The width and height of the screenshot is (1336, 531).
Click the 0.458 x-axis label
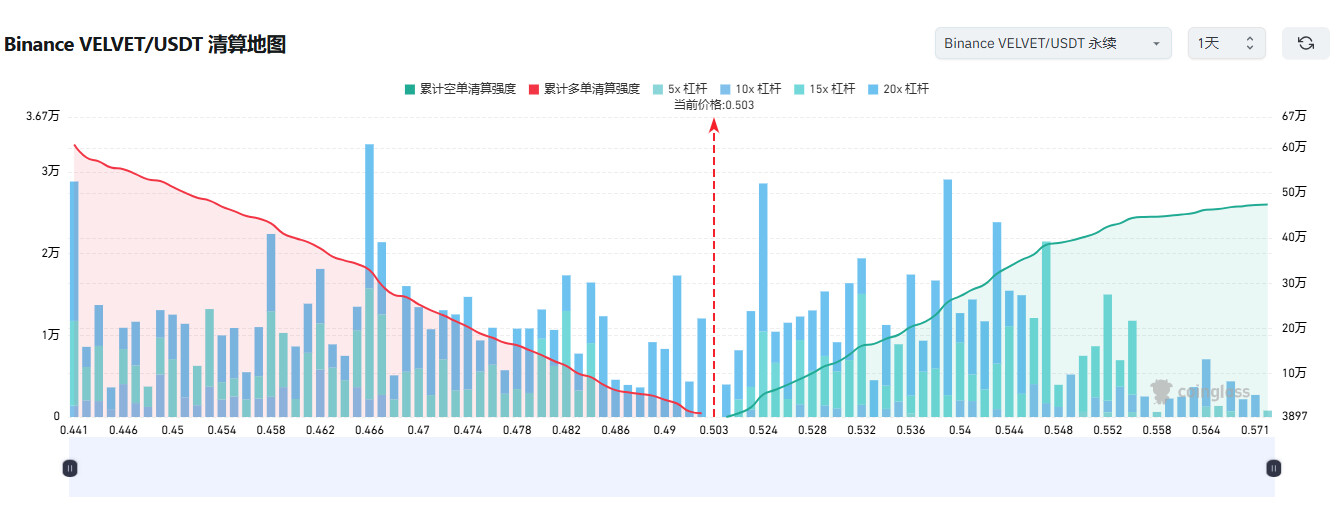pos(271,430)
